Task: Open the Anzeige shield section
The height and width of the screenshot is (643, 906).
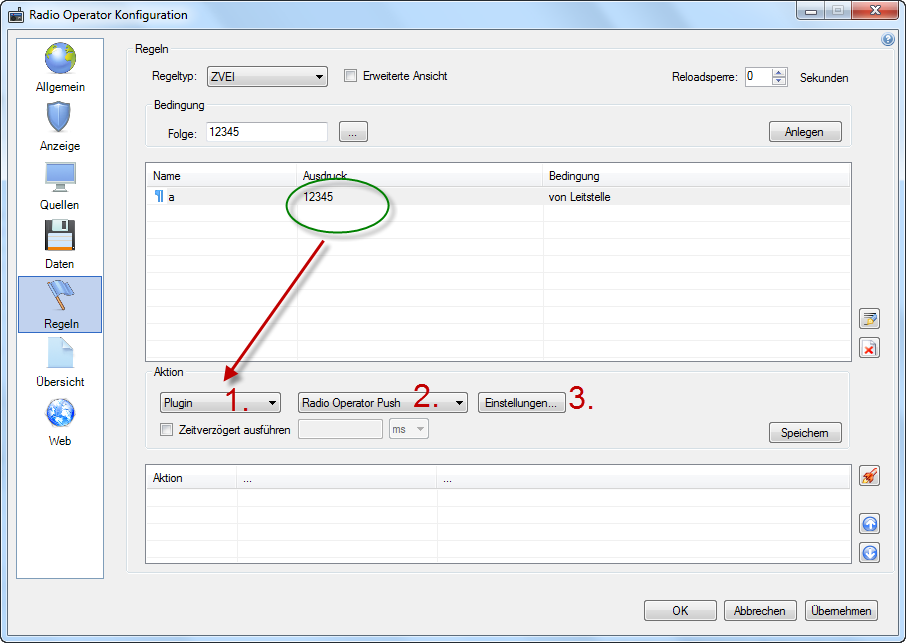Action: [x=60, y=127]
